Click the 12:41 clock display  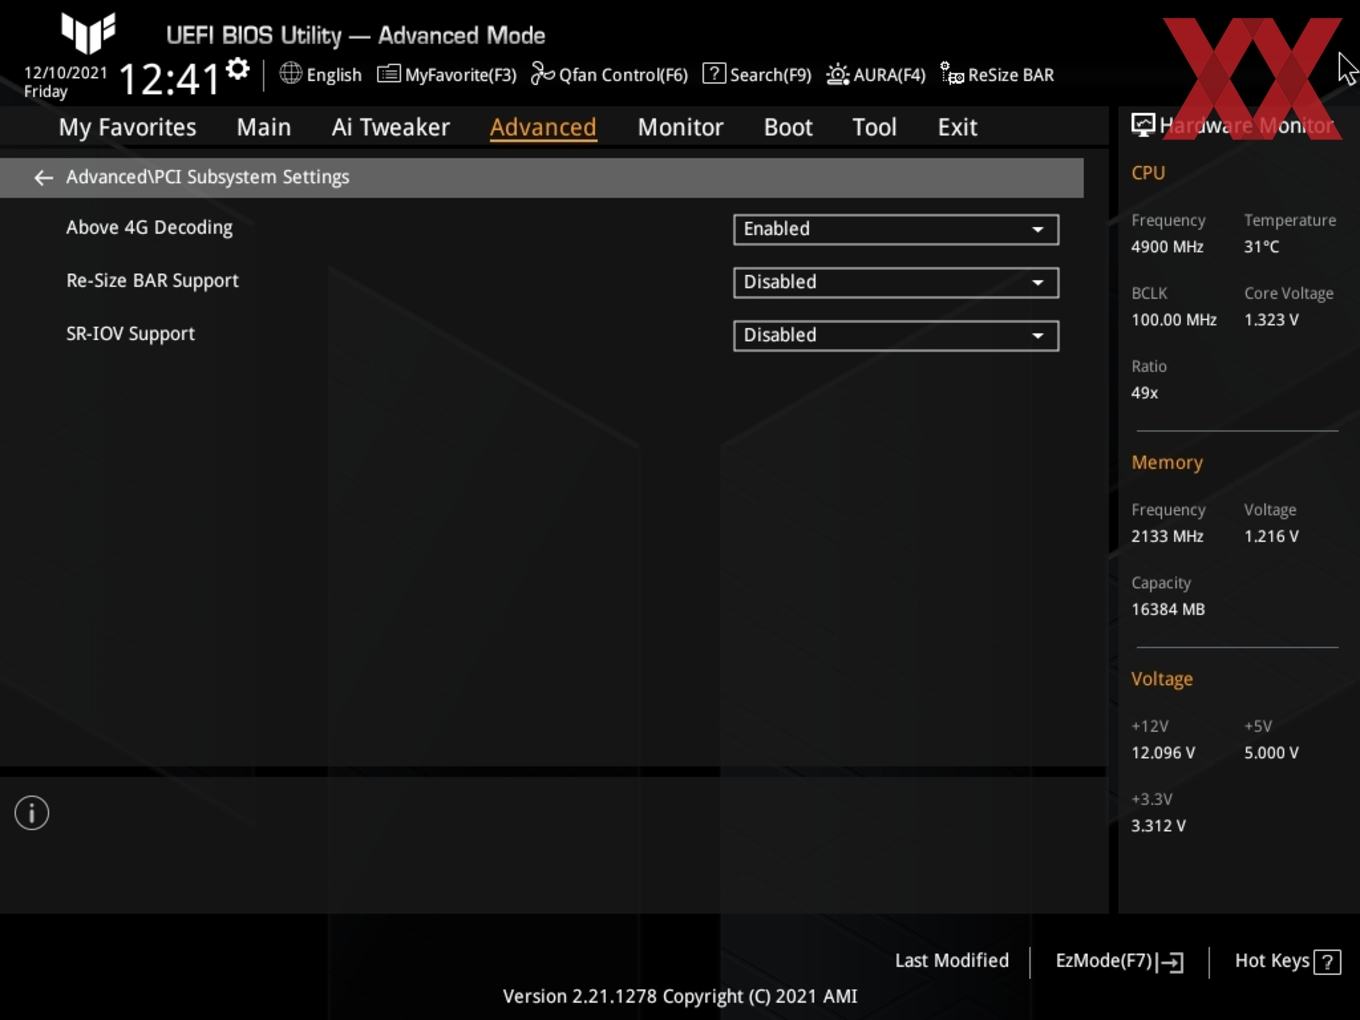click(x=170, y=78)
